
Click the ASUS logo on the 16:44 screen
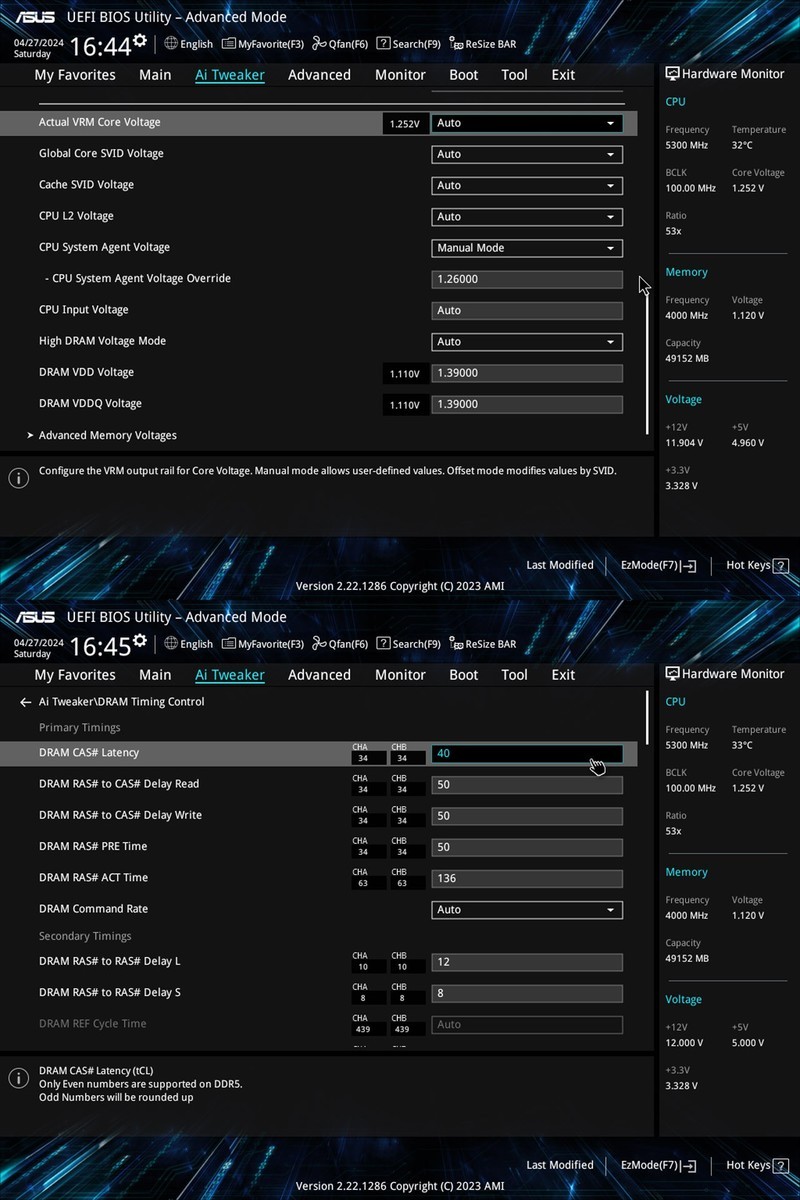pyautogui.click(x=35, y=17)
